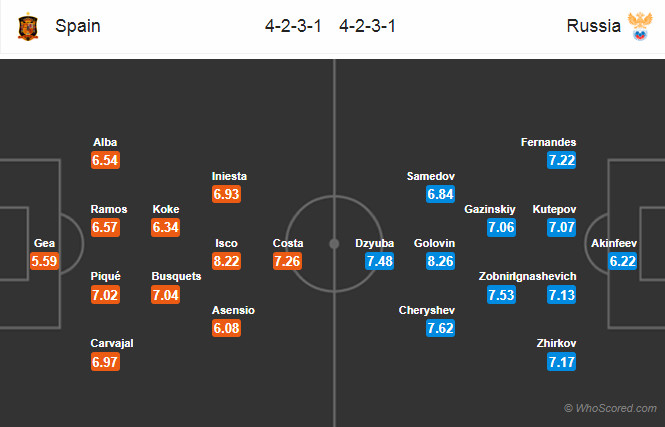Viewport: 665px width, 427px height.
Task: Click the Russia team name
Action: click(593, 27)
